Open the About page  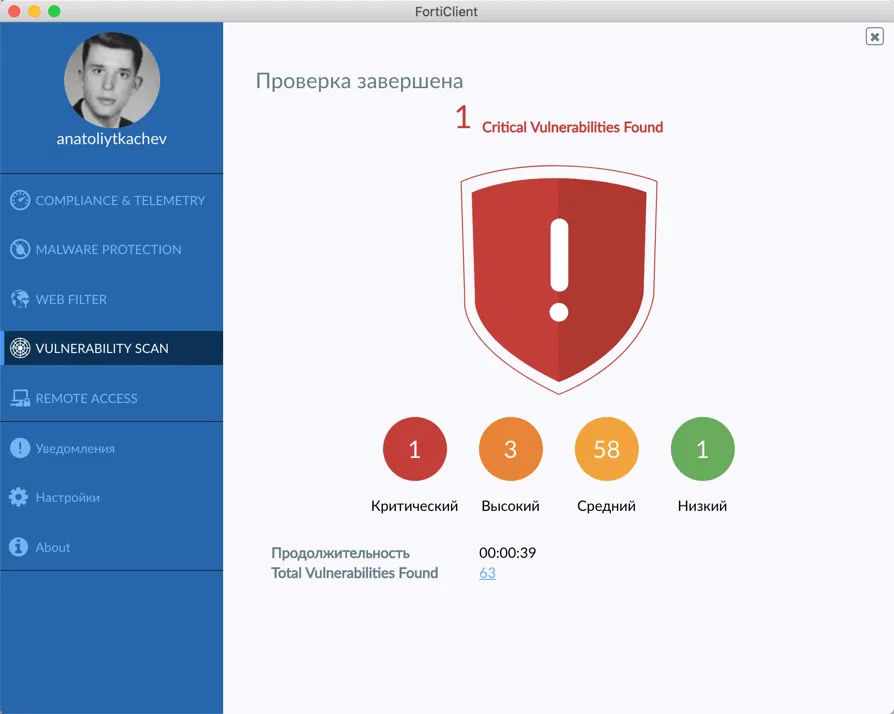tap(111, 547)
